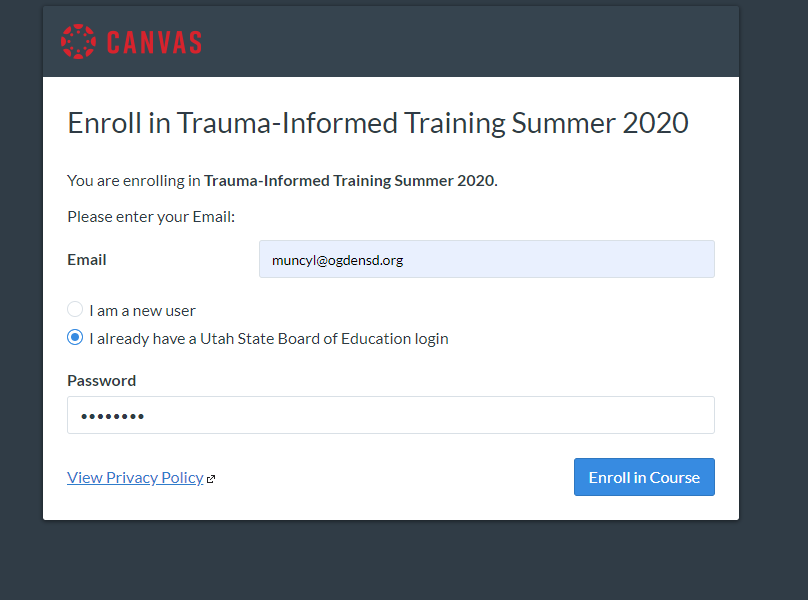Click the Canvas circular logo icon

(78, 41)
